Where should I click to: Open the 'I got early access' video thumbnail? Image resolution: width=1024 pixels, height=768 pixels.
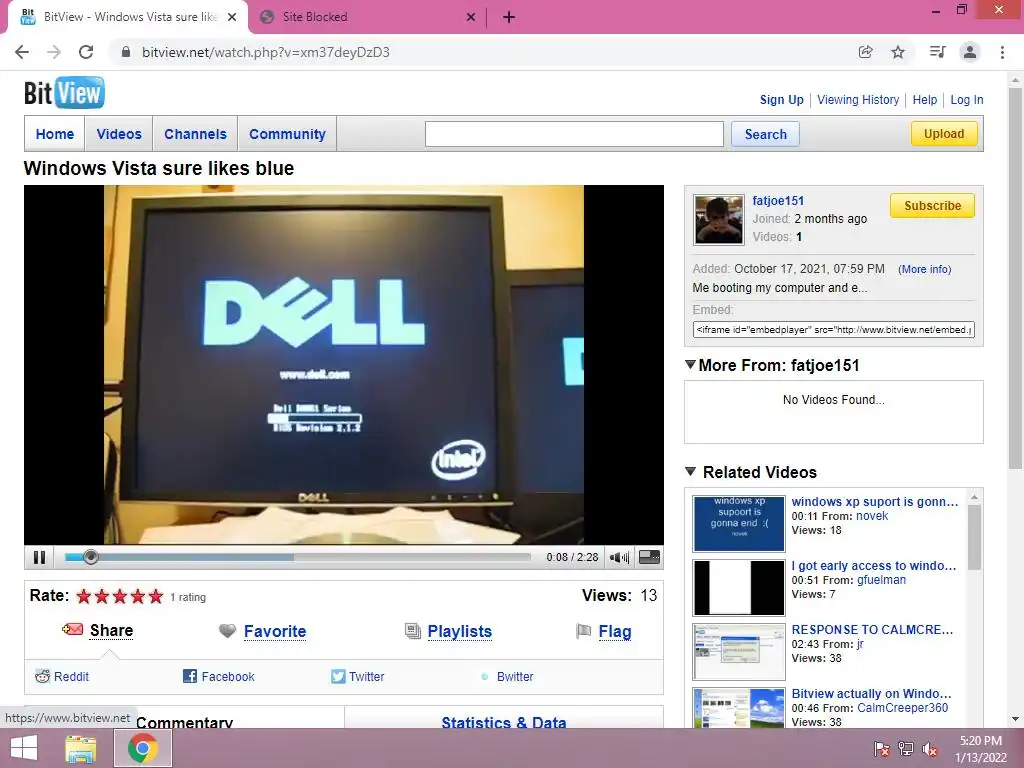pos(739,587)
